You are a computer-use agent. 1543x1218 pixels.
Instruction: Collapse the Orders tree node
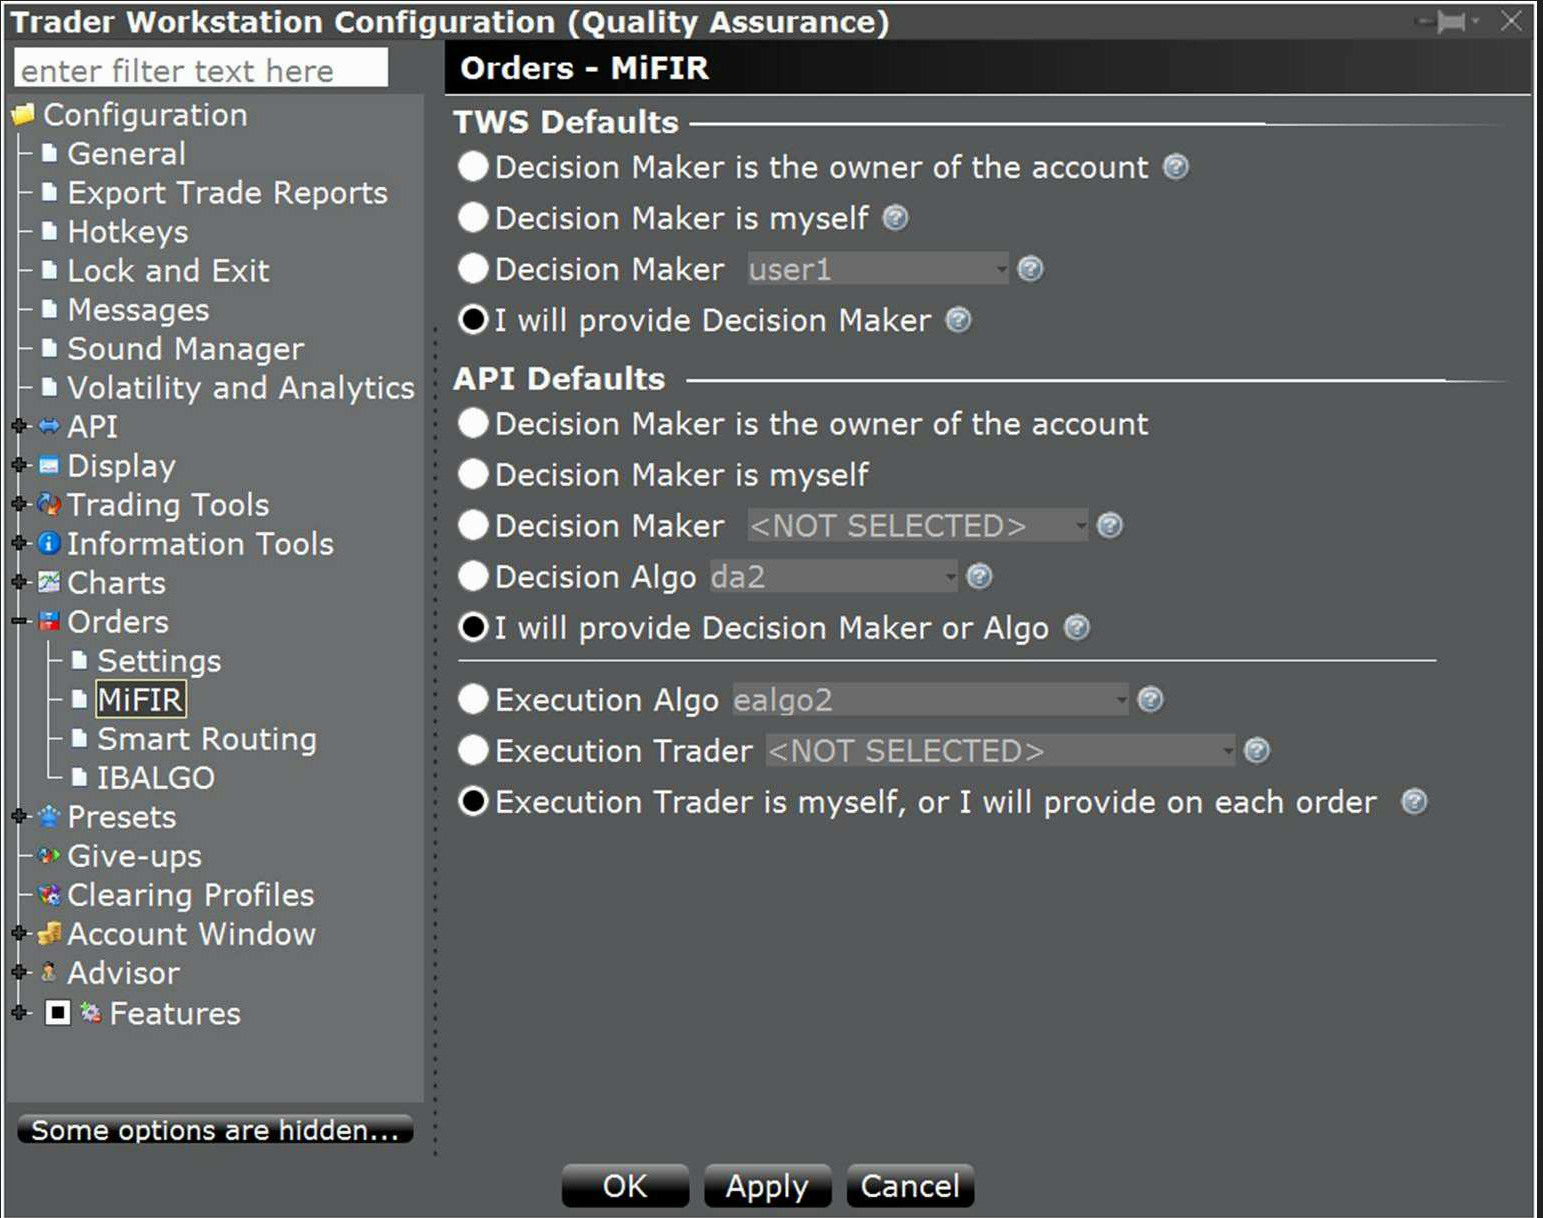point(19,622)
